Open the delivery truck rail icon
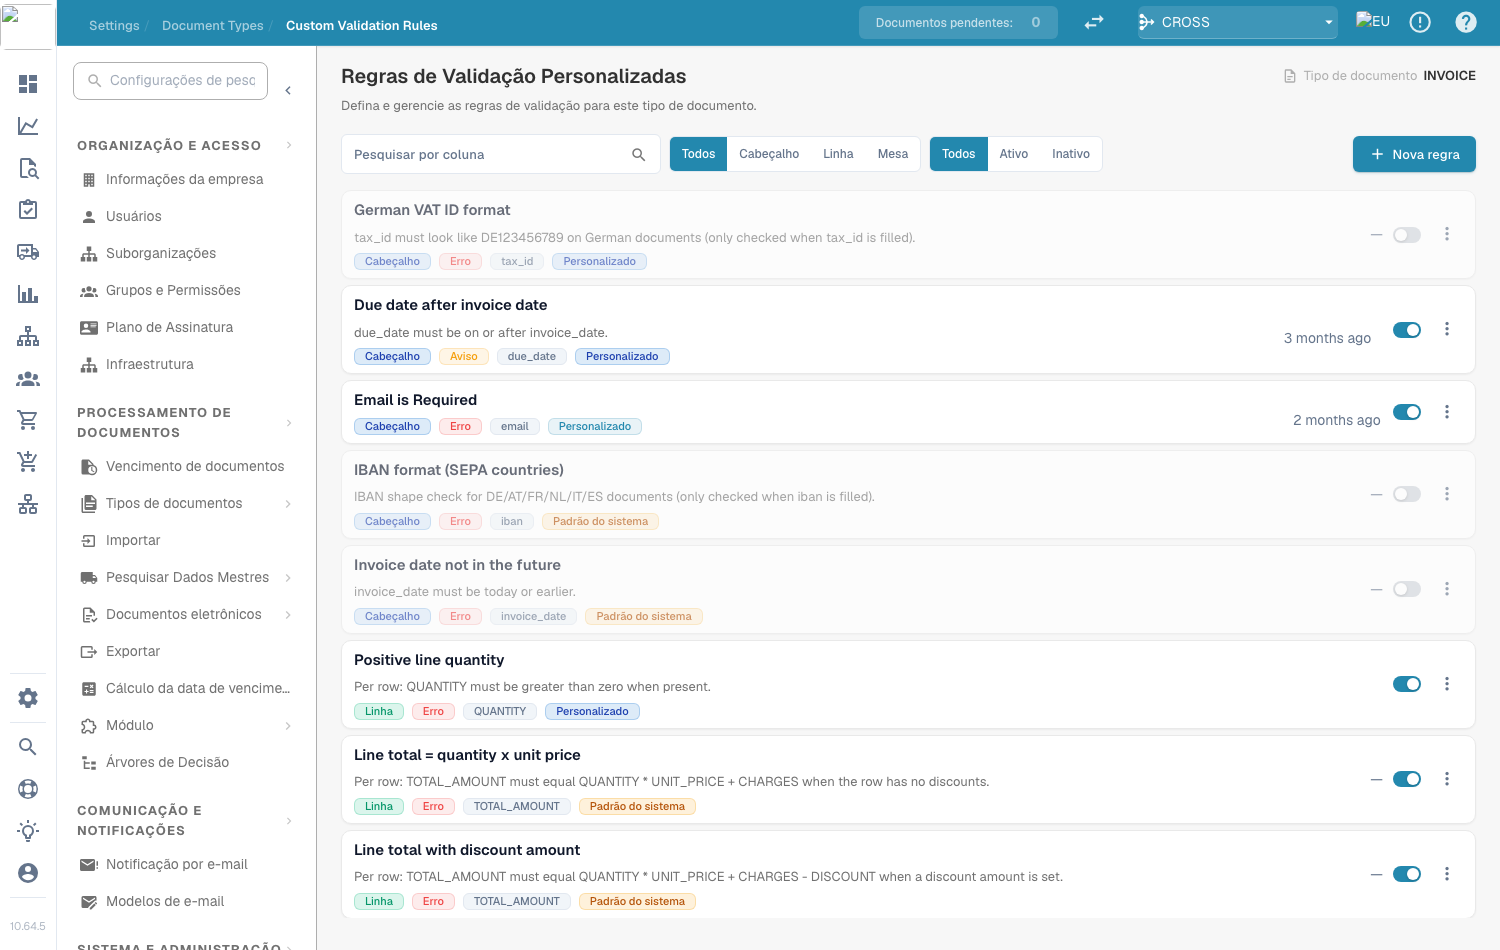Viewport: 1500px width, 950px height. [28, 252]
